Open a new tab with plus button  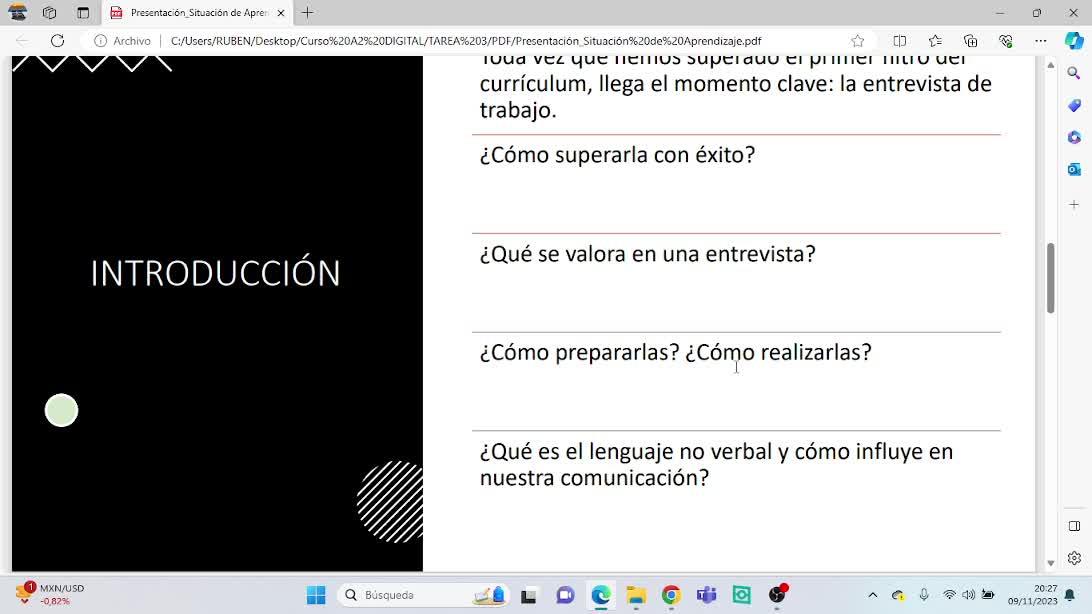click(307, 13)
